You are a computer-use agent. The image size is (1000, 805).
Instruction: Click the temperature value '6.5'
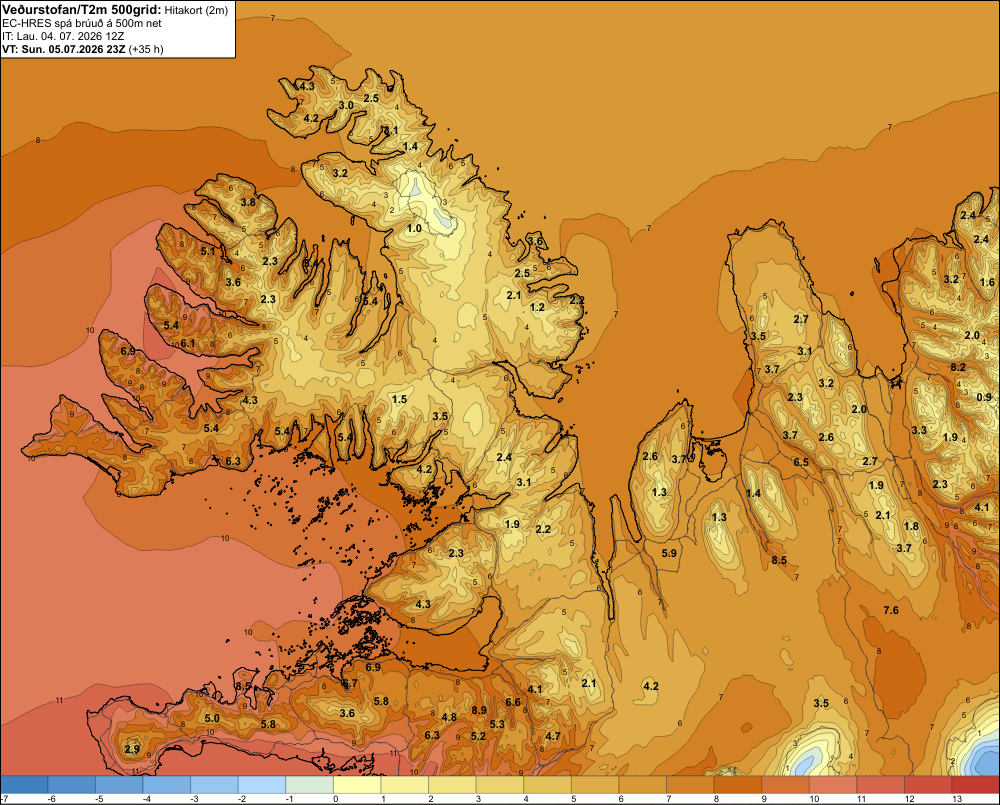click(801, 462)
